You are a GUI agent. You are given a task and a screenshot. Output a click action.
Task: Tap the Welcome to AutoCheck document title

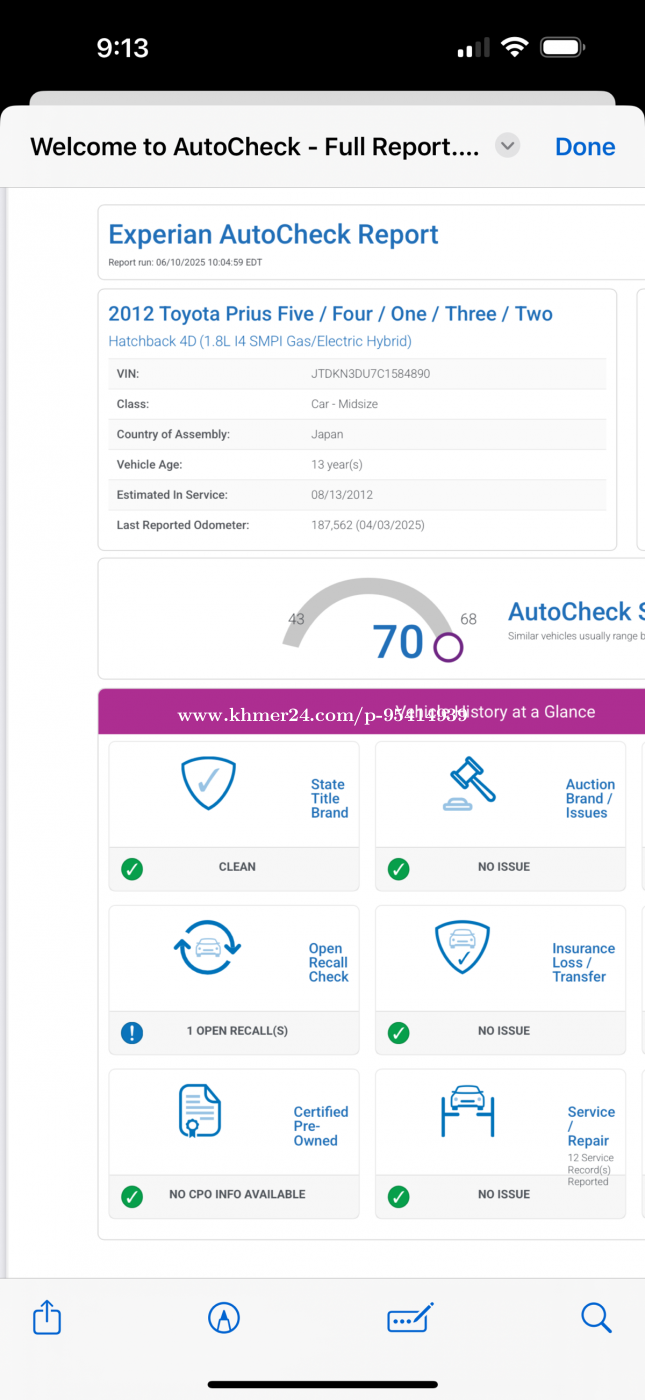point(255,147)
